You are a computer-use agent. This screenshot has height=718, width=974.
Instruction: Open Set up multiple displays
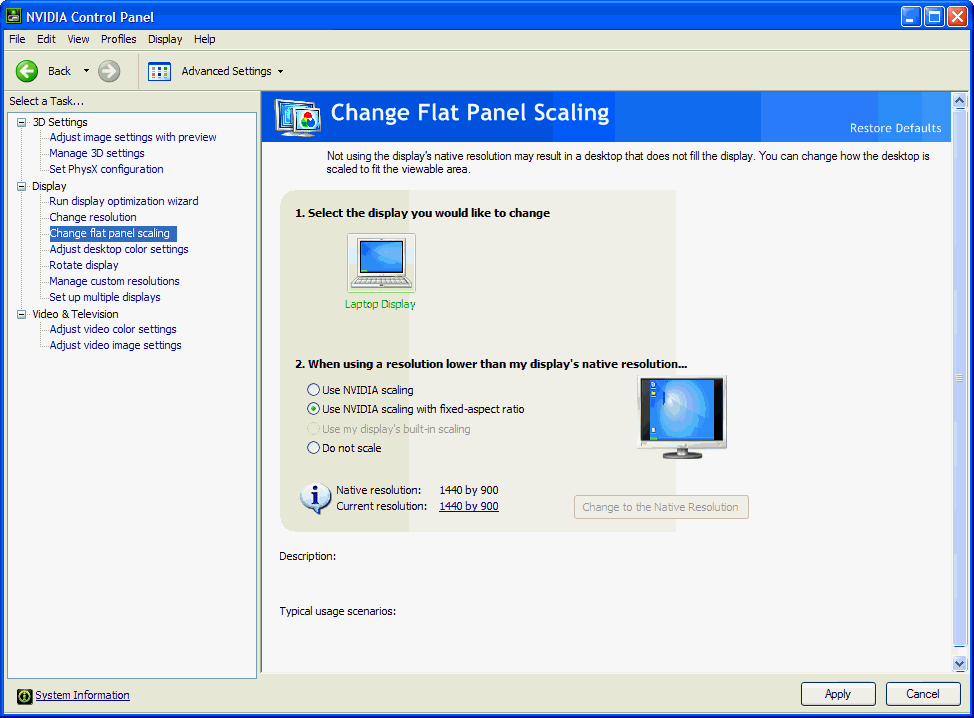click(x=105, y=298)
